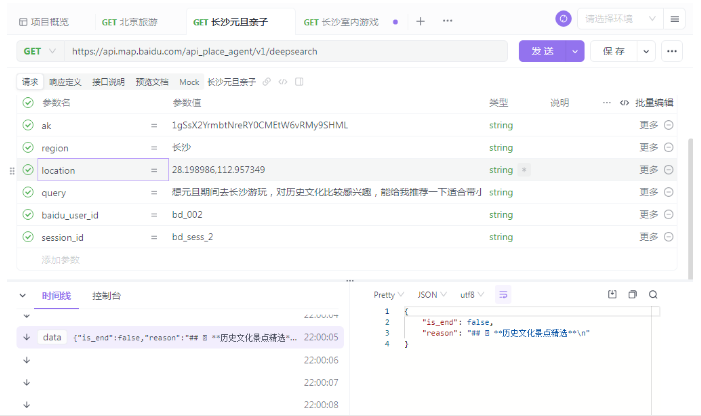This screenshot has height=416, width=701.
Task: Open the GET 长沙室内游戏 tab
Action: (341, 22)
